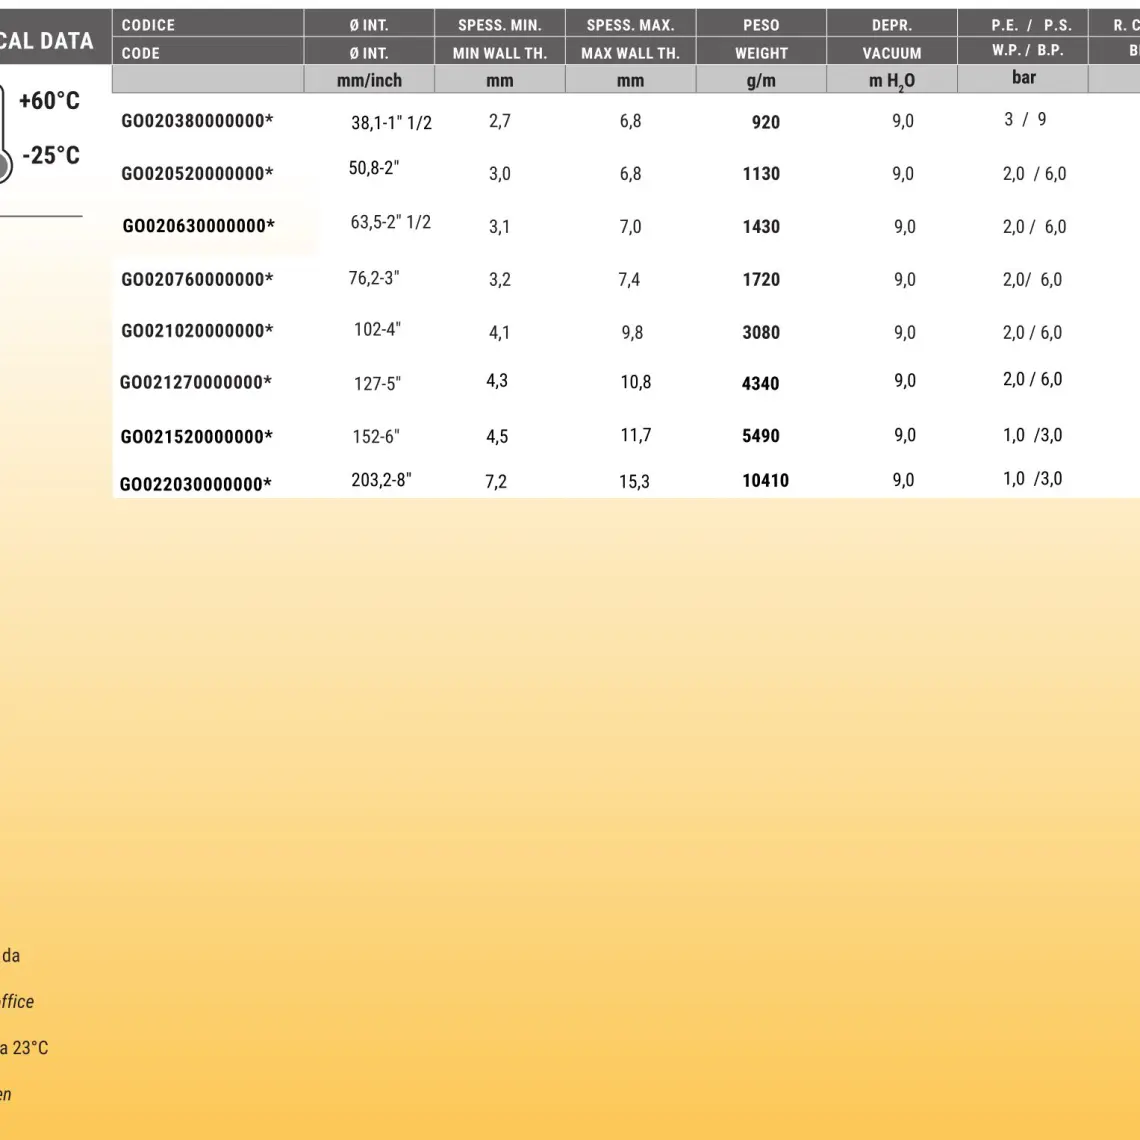This screenshot has height=1140, width=1140.
Task: Click the SPESS. MAX. column header
Action: 630,25
